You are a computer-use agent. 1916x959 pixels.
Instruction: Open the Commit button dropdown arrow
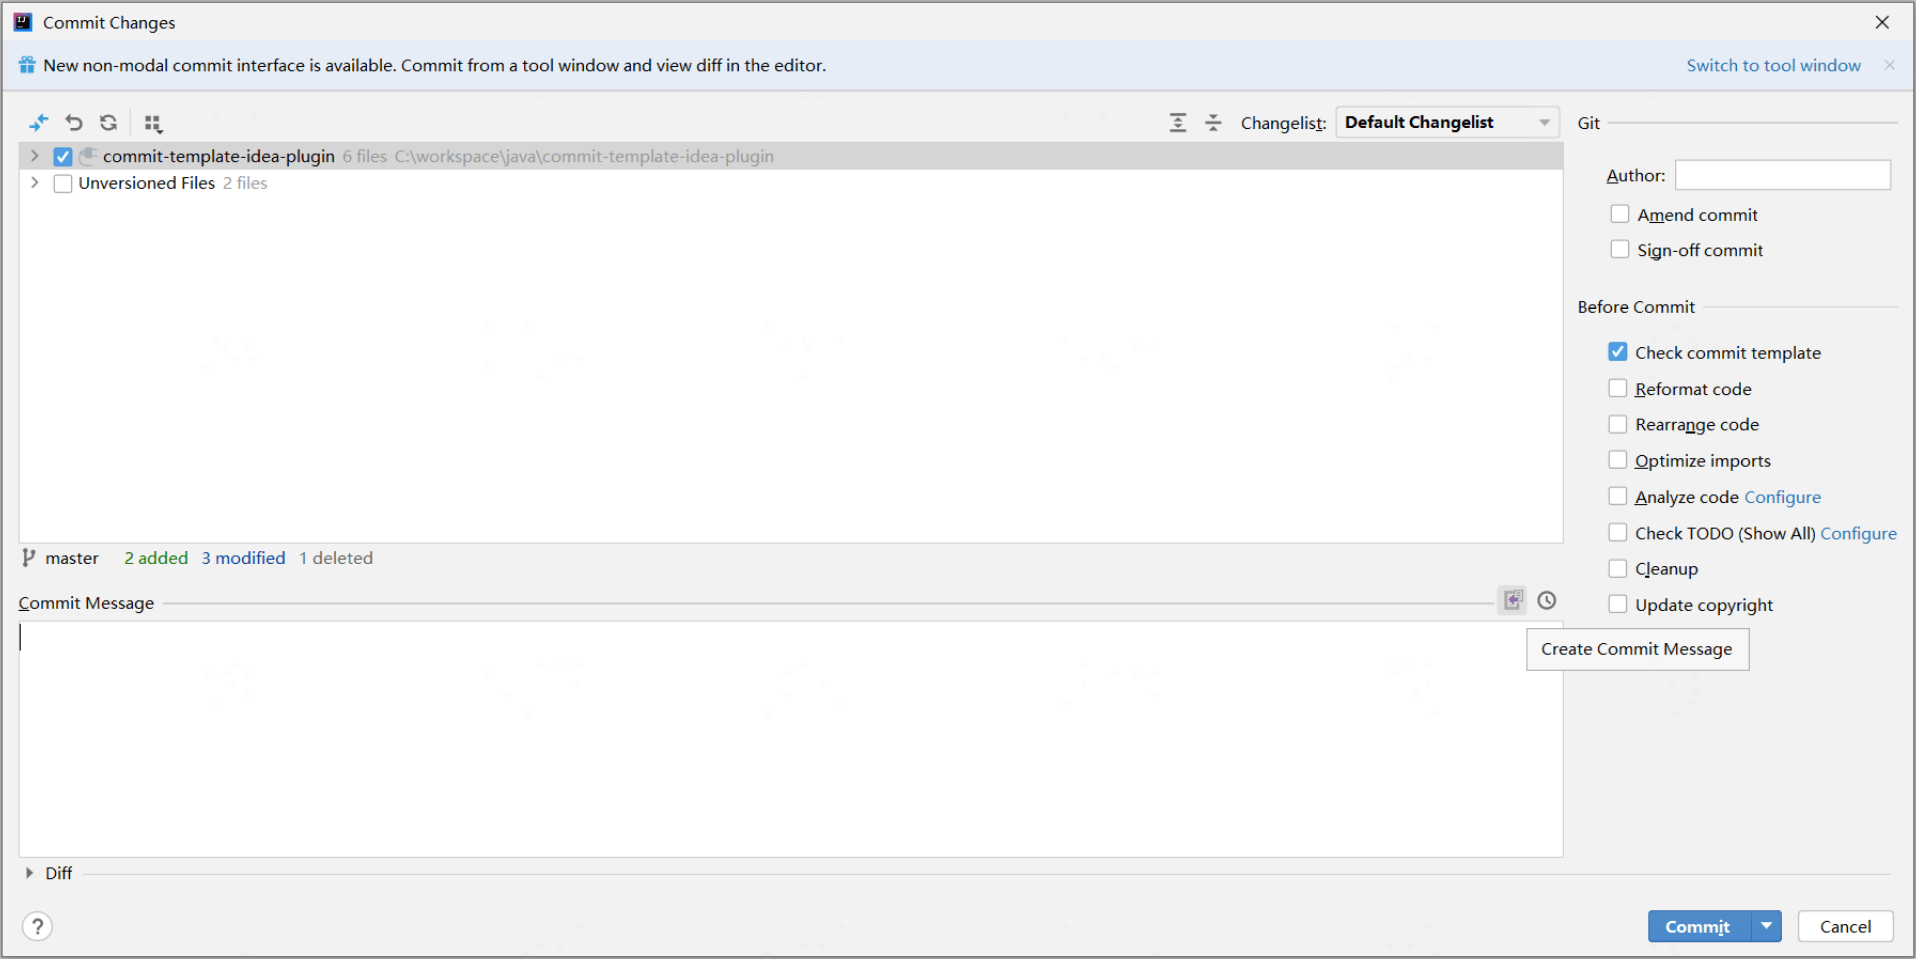tap(1767, 926)
